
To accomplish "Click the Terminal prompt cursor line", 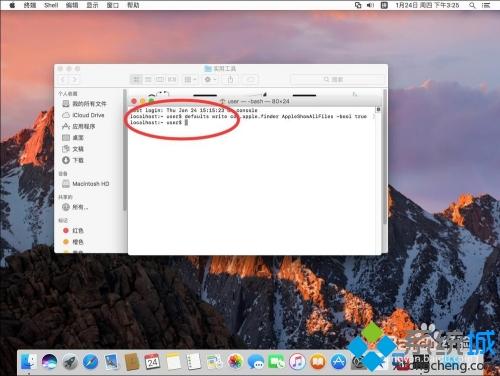I will click(159, 123).
